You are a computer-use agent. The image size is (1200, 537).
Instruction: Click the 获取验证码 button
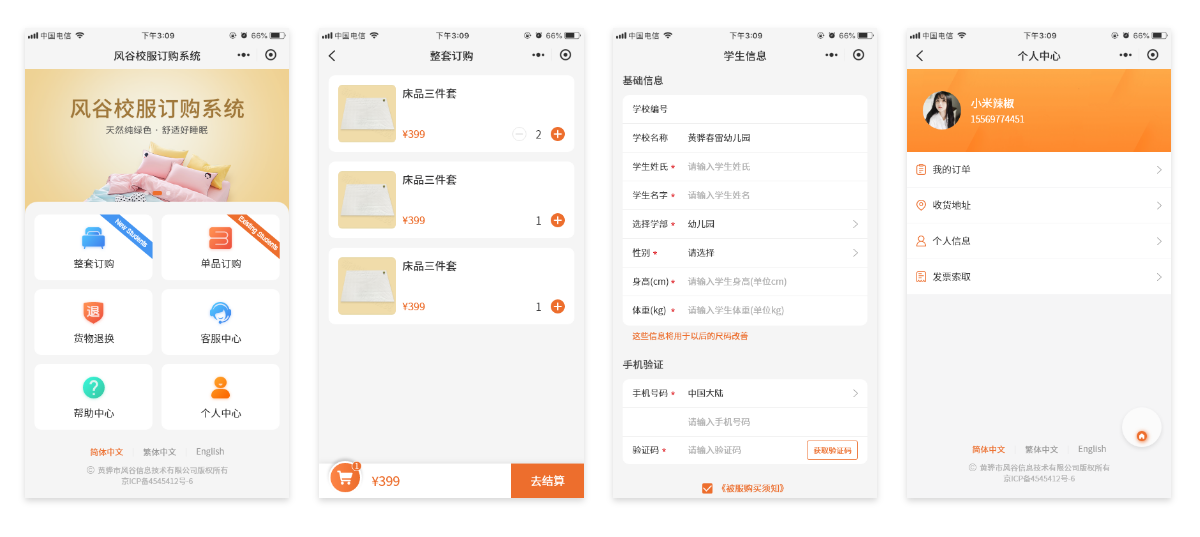(x=832, y=450)
